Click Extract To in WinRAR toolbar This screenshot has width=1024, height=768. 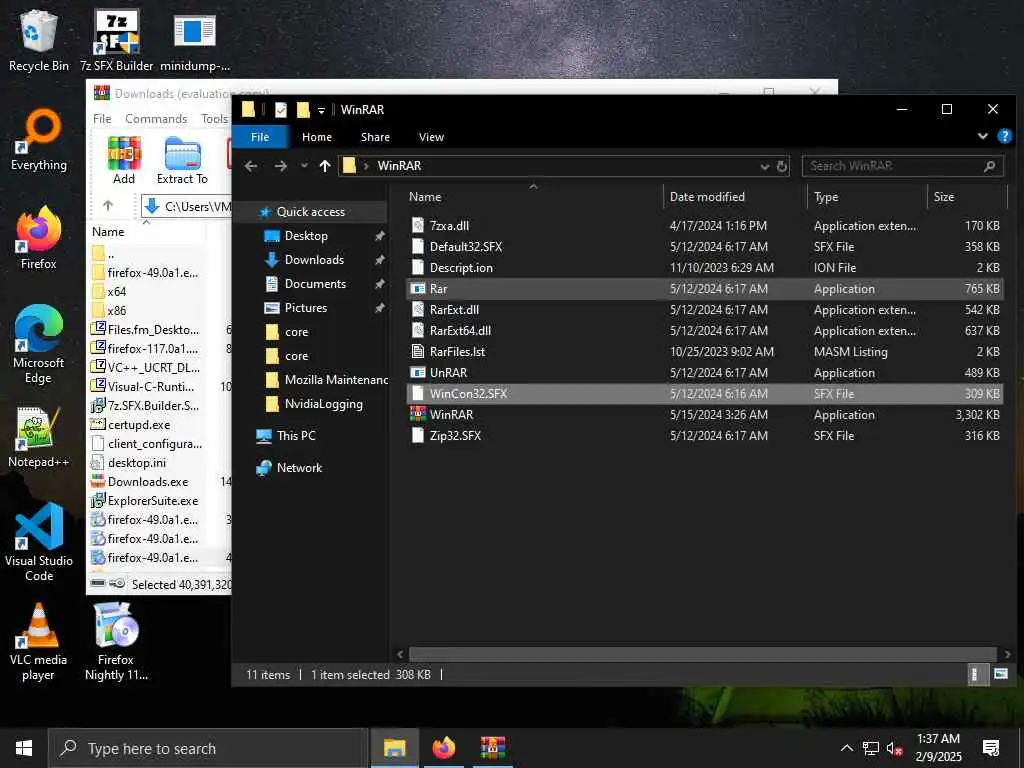click(x=182, y=161)
